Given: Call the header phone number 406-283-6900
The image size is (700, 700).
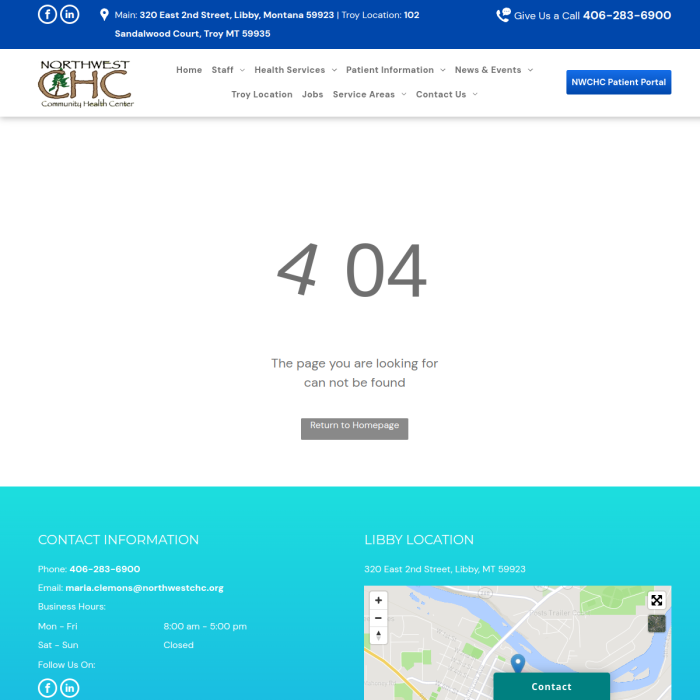Looking at the screenshot, I should pos(627,15).
